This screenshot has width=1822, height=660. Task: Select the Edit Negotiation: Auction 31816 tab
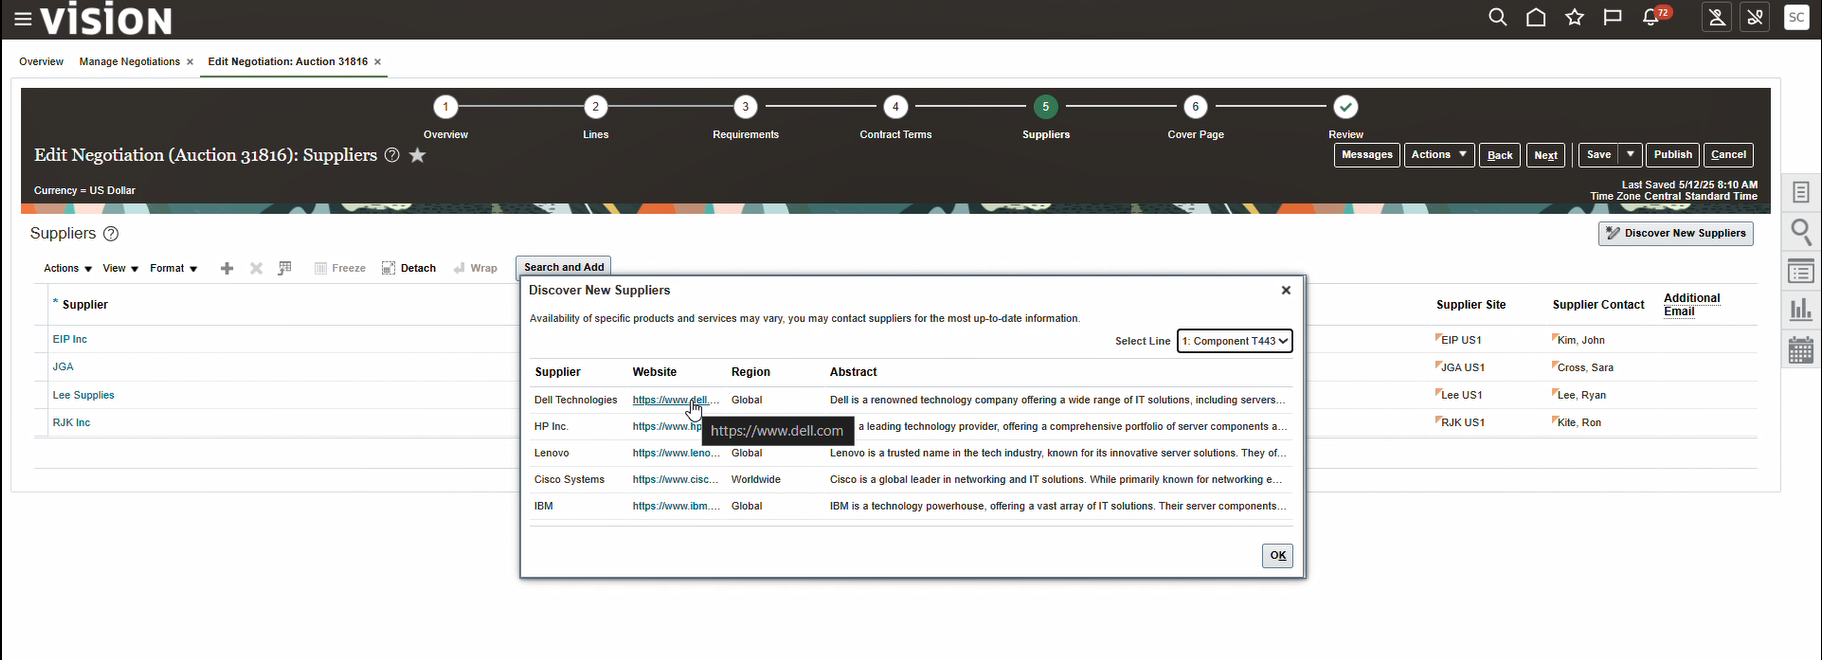pyautogui.click(x=288, y=62)
